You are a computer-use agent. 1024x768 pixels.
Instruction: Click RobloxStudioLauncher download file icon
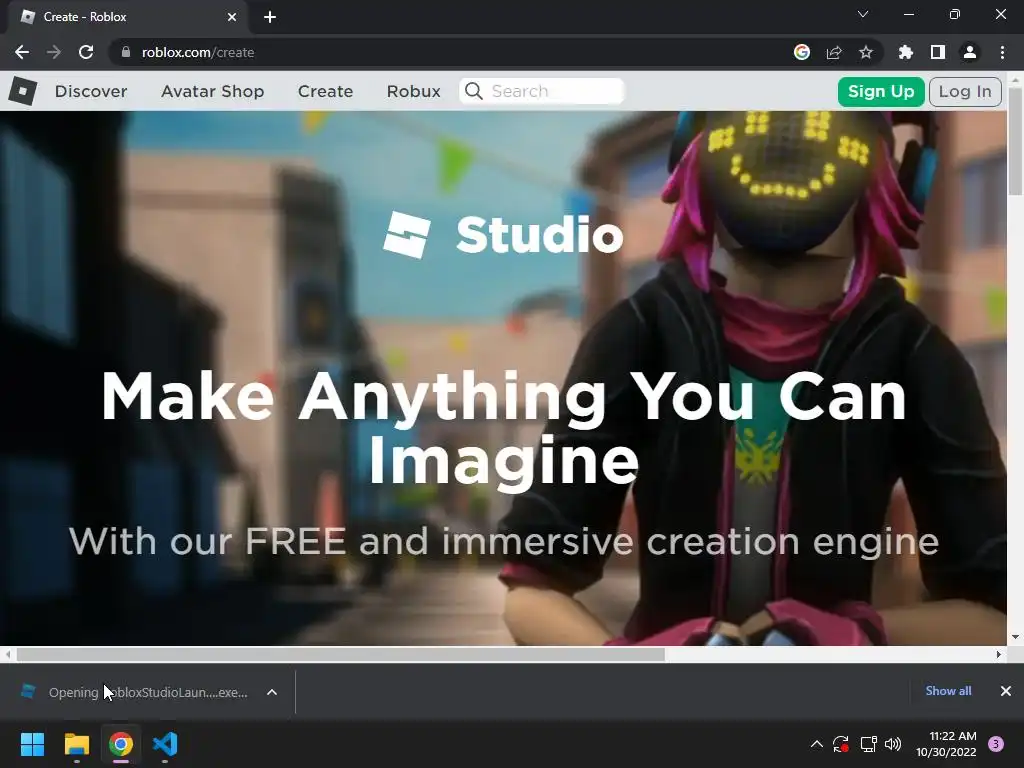28,691
